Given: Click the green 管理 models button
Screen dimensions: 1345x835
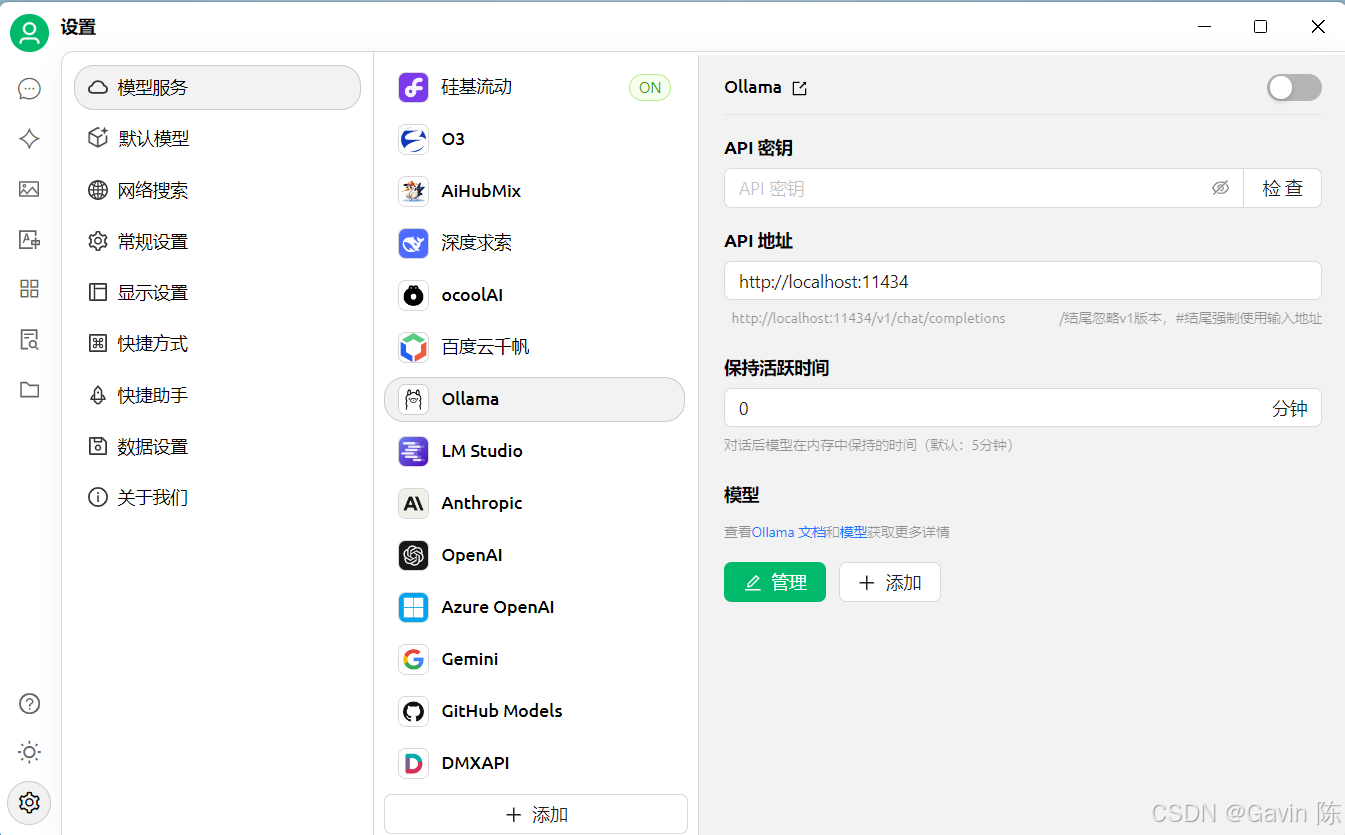Looking at the screenshot, I should pos(775,582).
